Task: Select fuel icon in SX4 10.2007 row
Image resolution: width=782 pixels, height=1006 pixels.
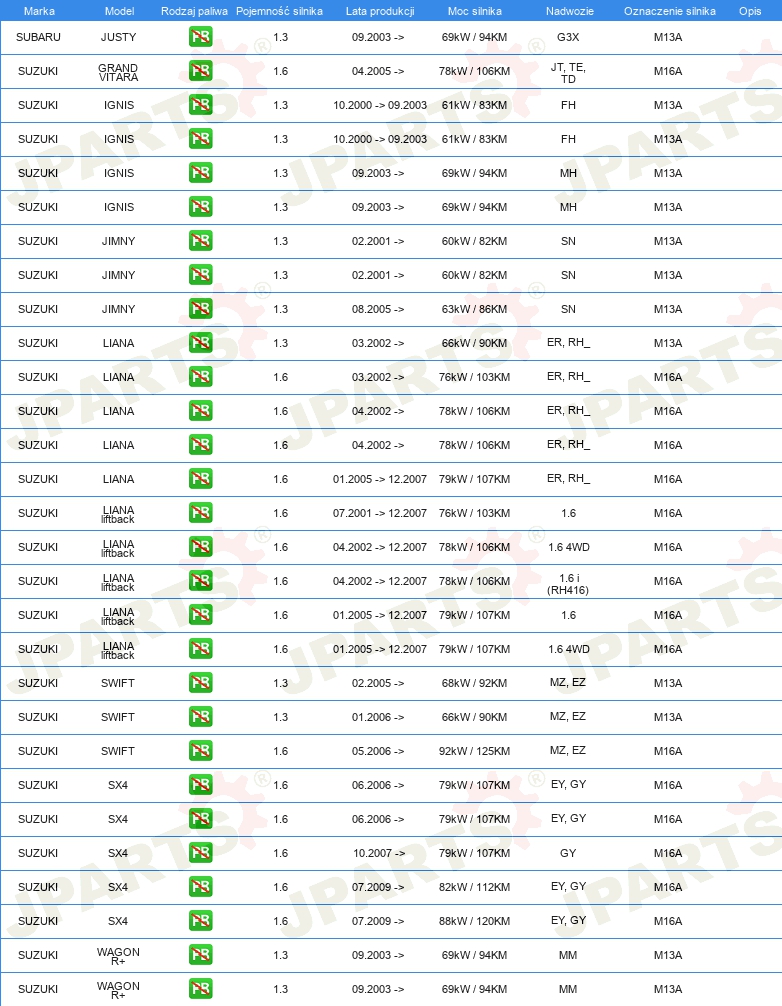Action: [201, 853]
